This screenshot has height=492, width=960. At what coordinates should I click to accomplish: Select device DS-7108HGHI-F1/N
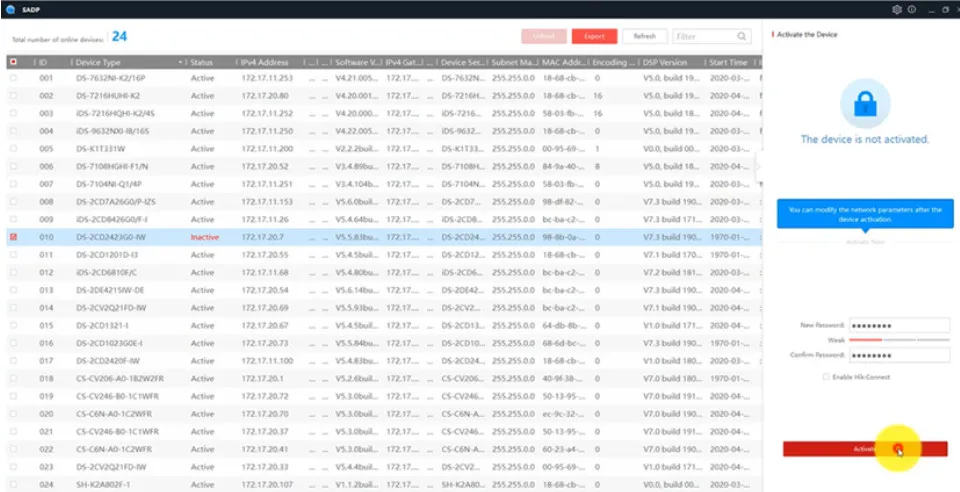pos(112,166)
